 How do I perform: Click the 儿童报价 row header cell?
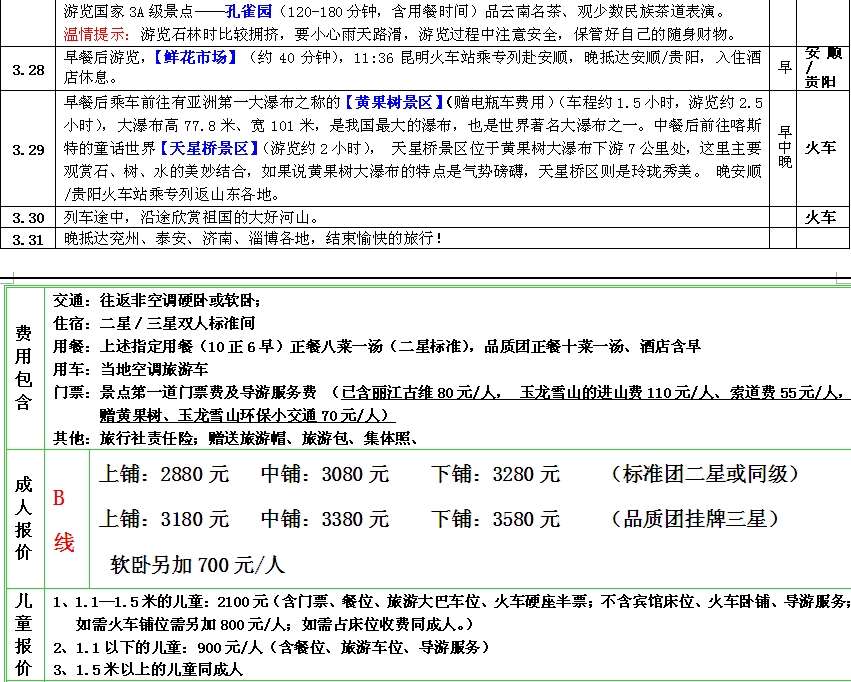[x=23, y=634]
